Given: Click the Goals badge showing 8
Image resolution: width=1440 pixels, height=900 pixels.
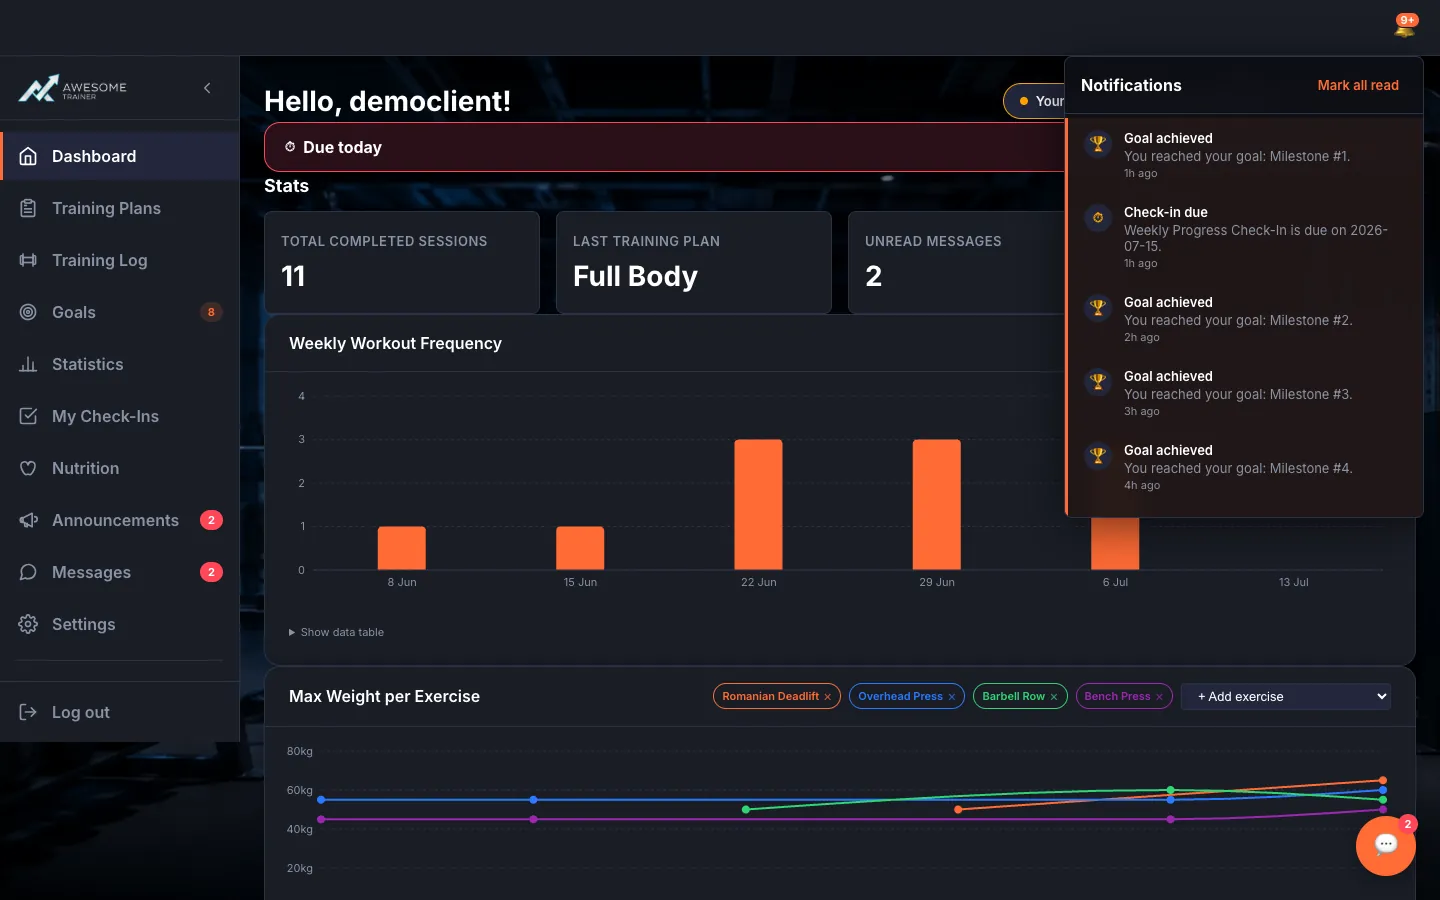Looking at the screenshot, I should [x=211, y=312].
